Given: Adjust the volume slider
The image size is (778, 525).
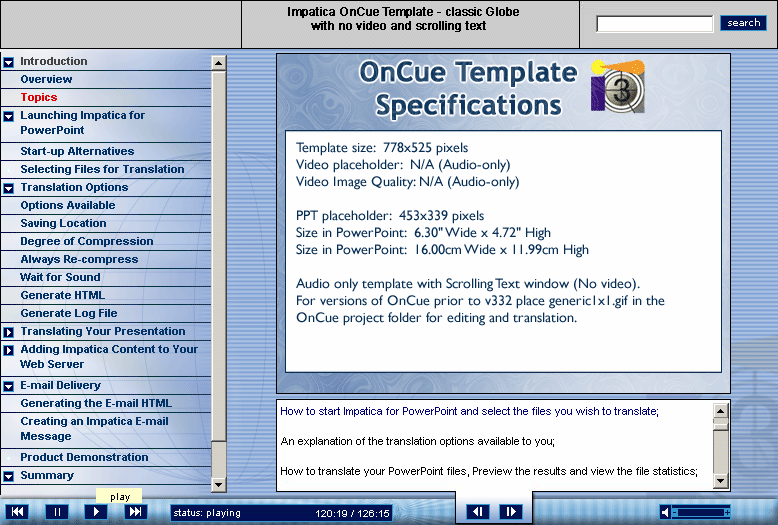Looking at the screenshot, I should tap(701, 512).
